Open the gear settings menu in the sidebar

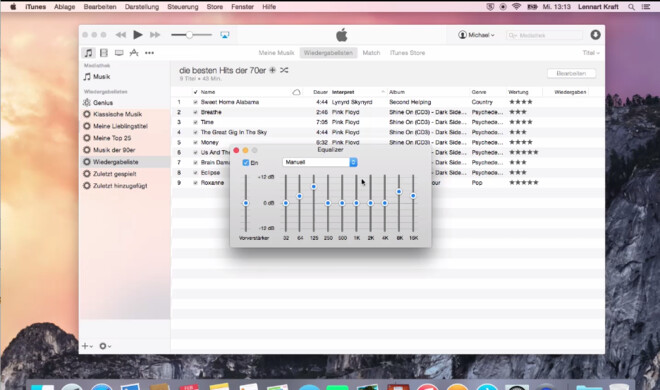[105, 346]
